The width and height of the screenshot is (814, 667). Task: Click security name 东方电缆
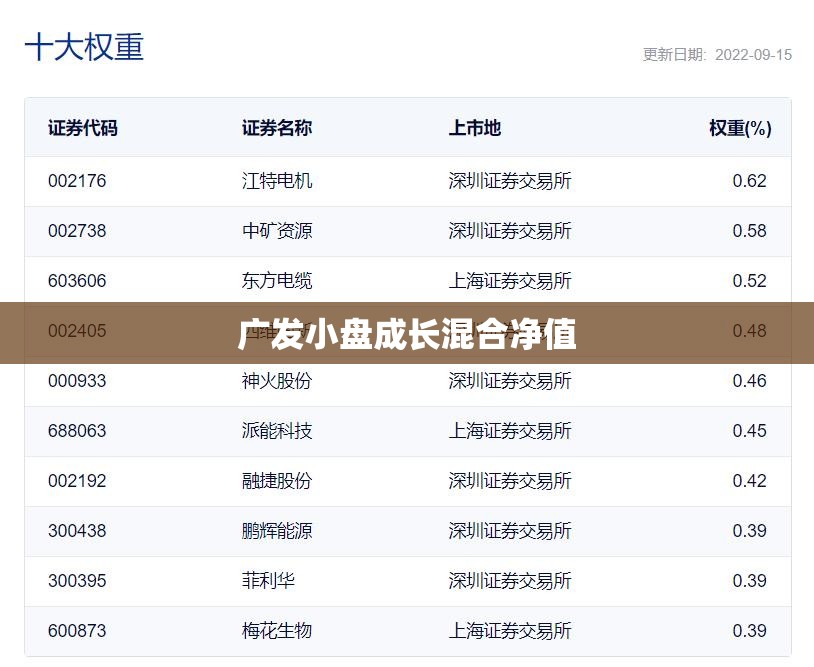(x=277, y=281)
